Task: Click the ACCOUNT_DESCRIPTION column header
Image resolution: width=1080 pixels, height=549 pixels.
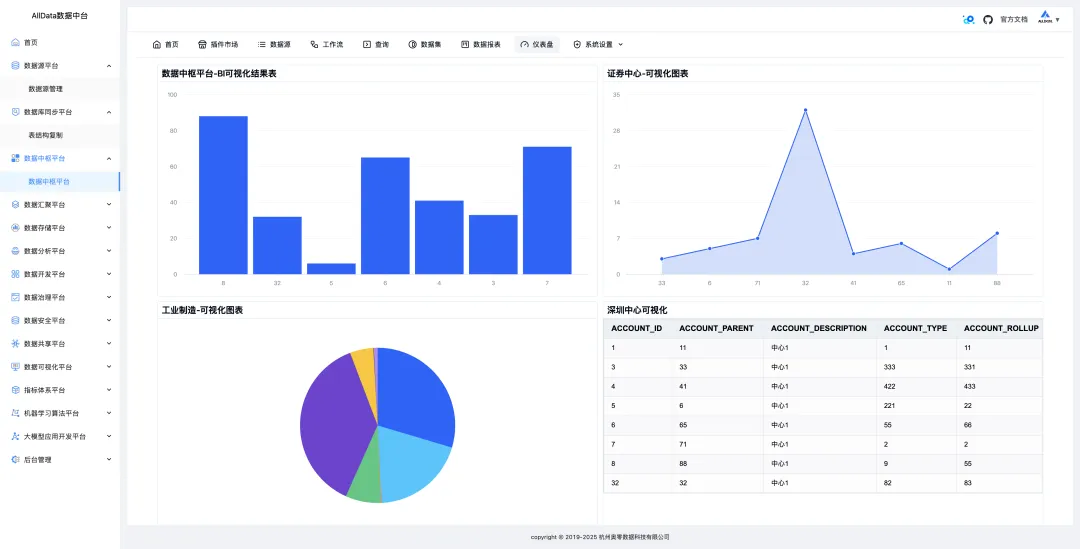Action: [x=818, y=329]
